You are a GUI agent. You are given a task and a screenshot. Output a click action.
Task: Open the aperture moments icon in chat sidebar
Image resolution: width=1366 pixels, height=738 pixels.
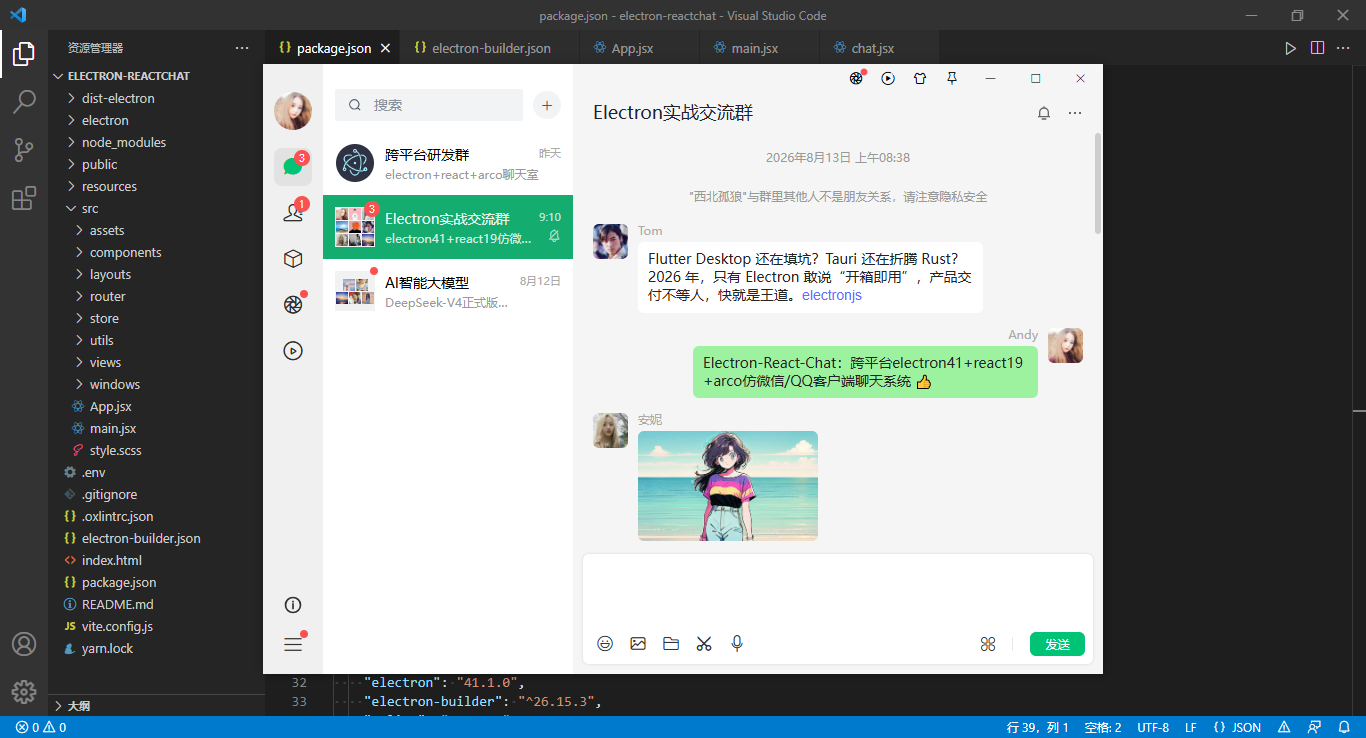point(293,305)
